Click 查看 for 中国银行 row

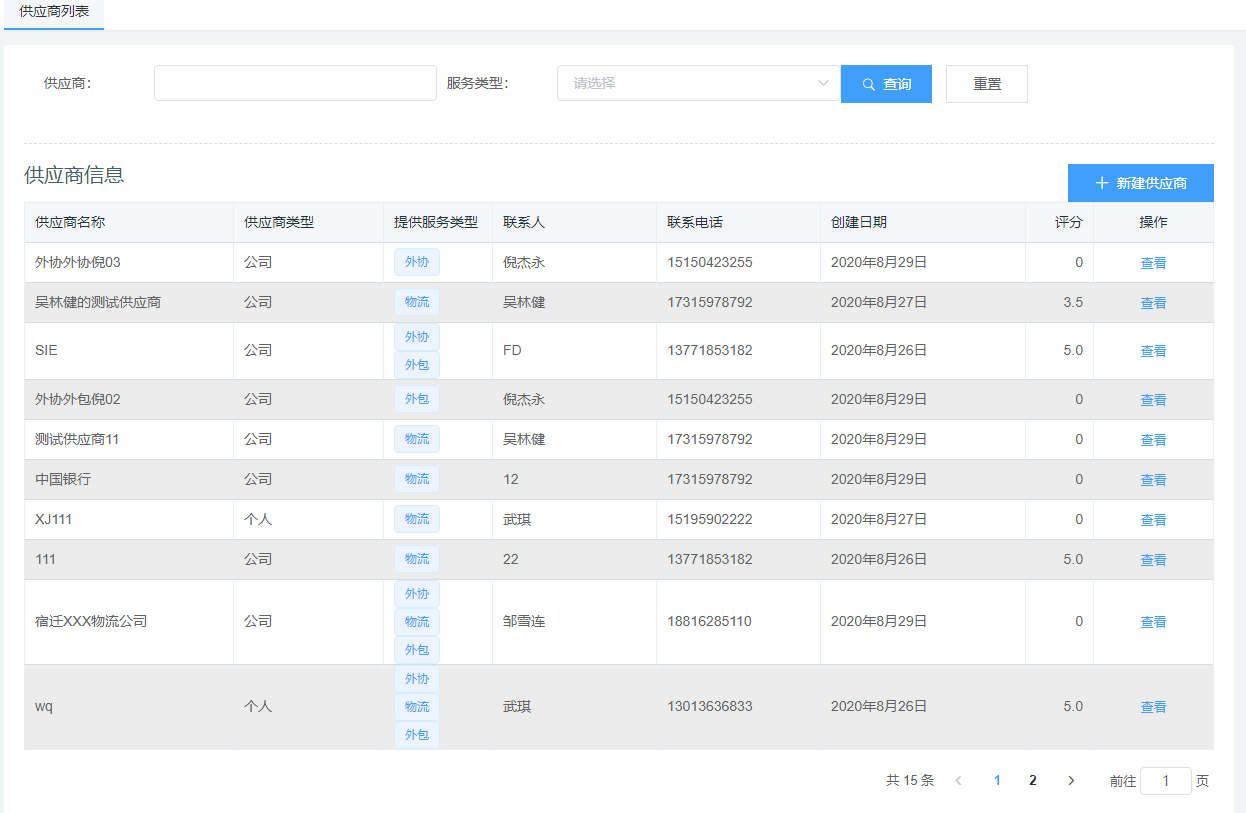click(x=1153, y=480)
